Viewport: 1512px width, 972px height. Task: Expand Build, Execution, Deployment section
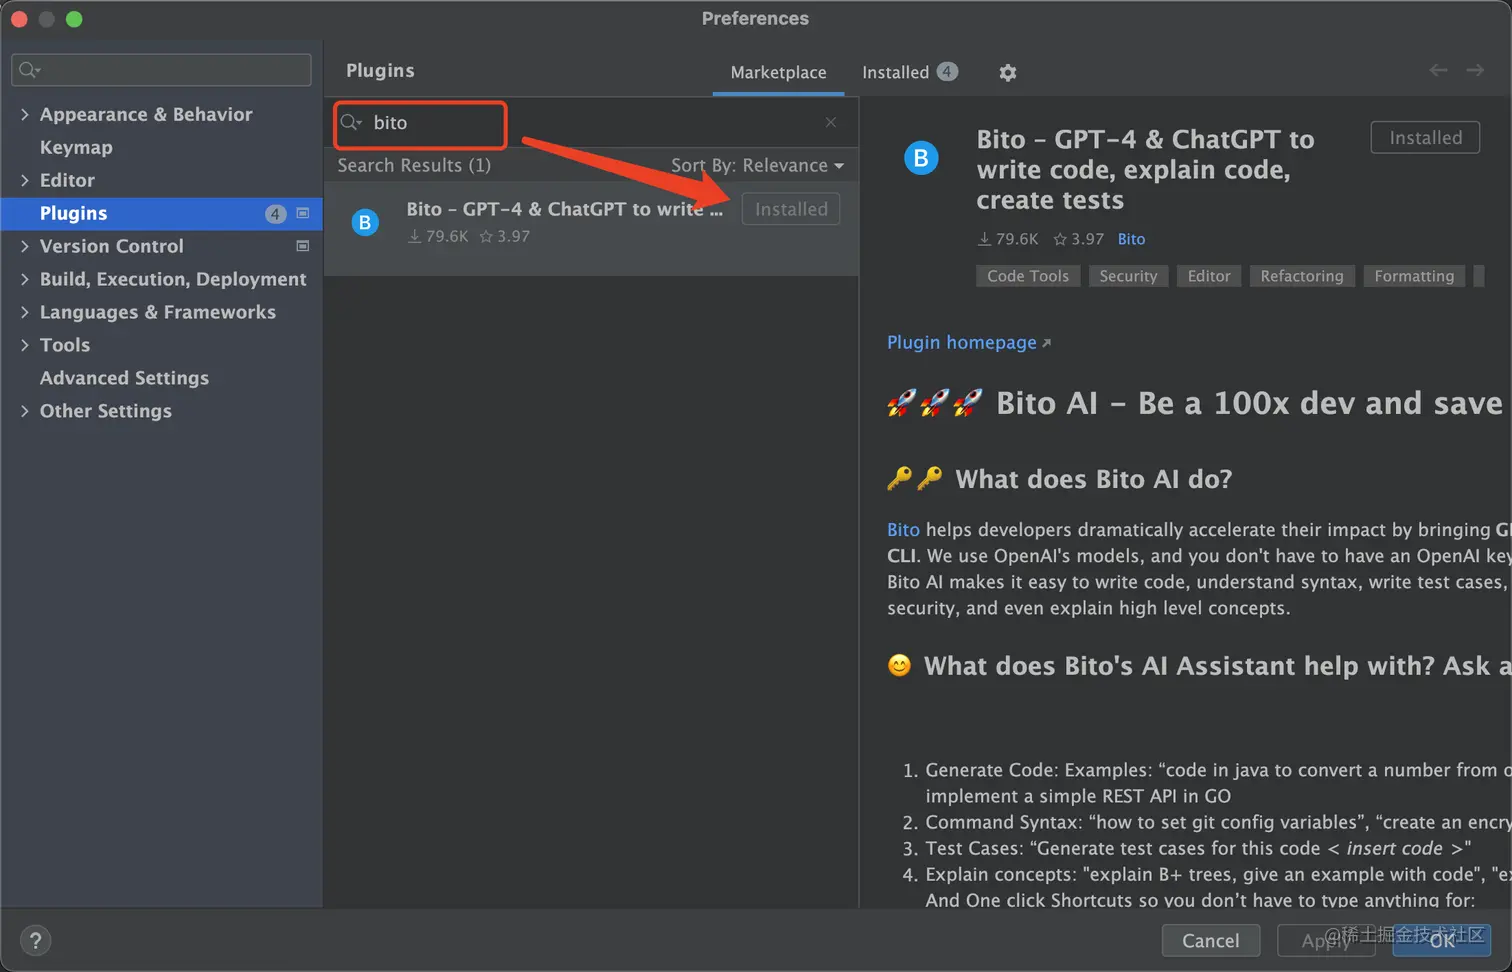point(24,279)
